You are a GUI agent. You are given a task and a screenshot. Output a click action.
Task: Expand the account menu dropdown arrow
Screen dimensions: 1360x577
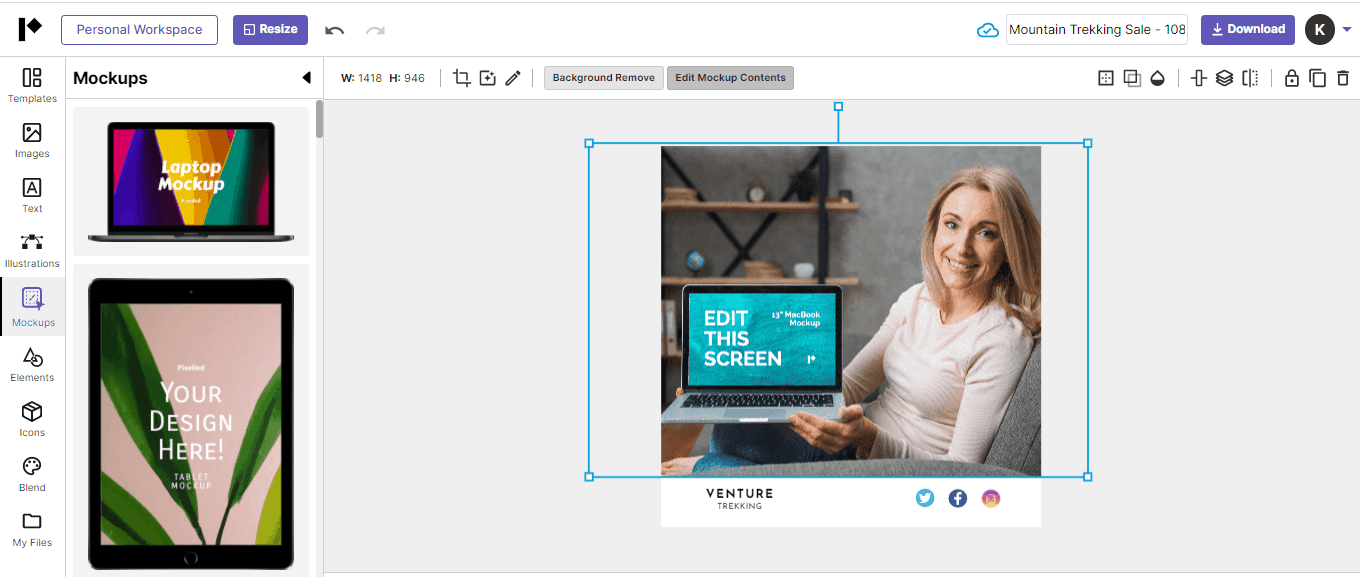[1347, 29]
